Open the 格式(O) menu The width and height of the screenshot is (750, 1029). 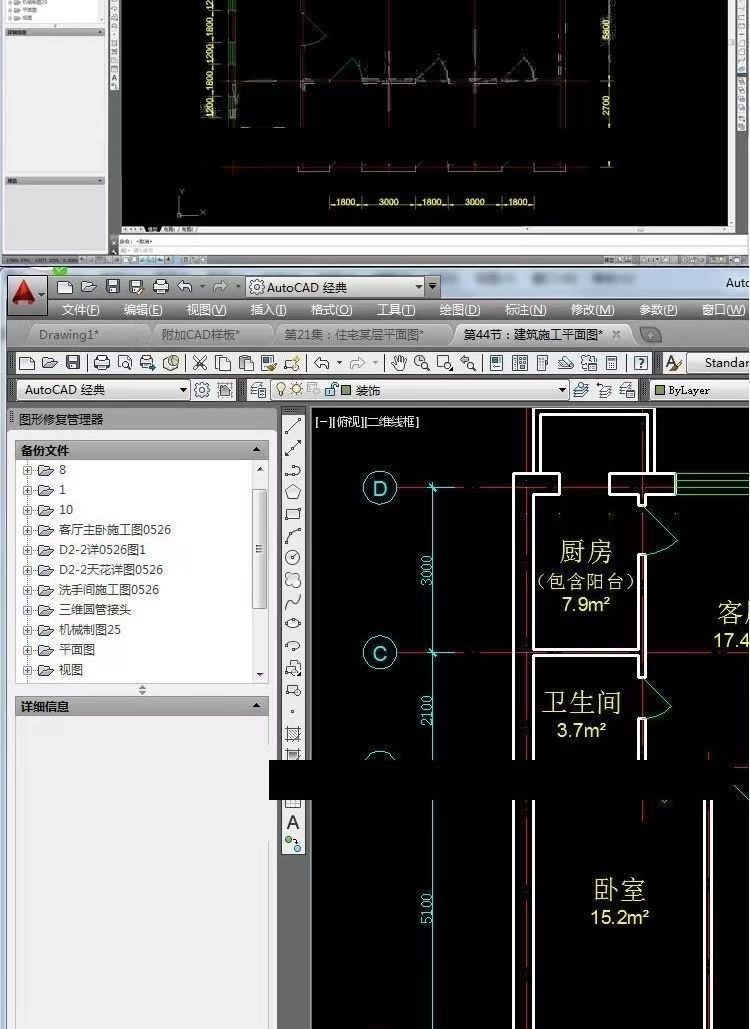(331, 310)
